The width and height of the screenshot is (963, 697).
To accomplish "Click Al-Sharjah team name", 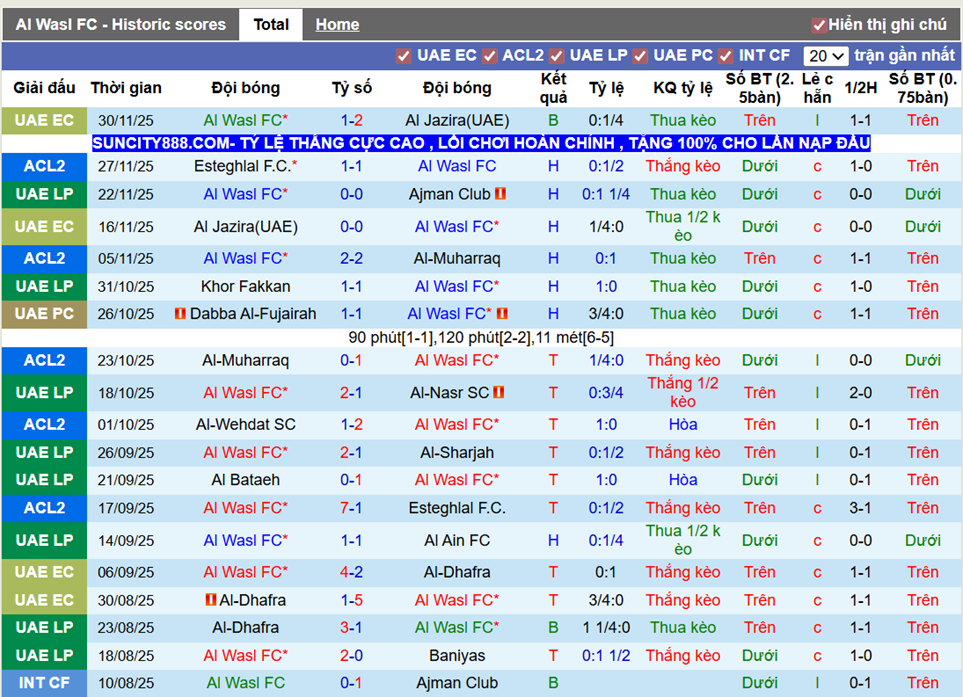I will pyautogui.click(x=457, y=453).
